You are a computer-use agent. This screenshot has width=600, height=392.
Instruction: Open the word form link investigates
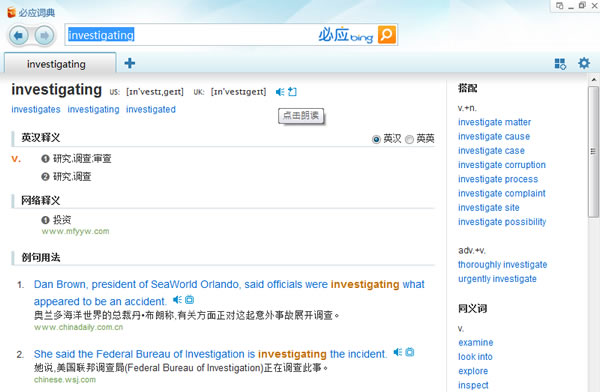(36, 109)
